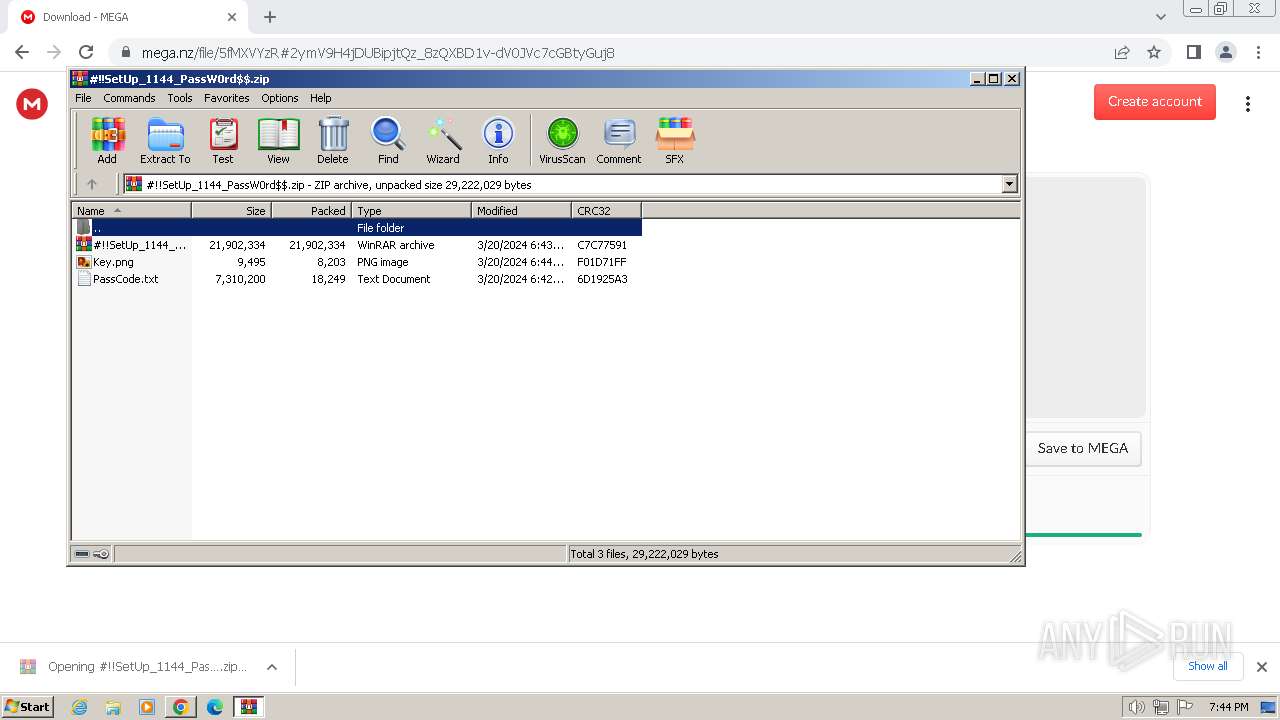
Task: Select the Key.png file
Action: click(357, 262)
